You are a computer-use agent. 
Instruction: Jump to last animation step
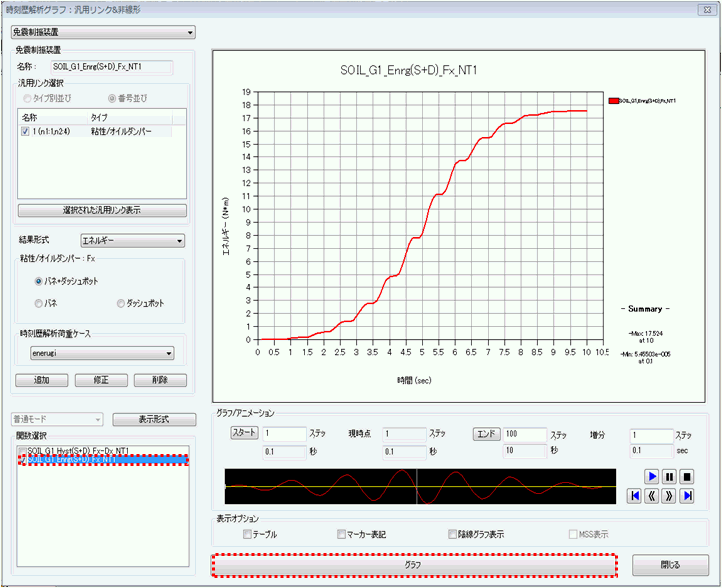[x=687, y=495]
